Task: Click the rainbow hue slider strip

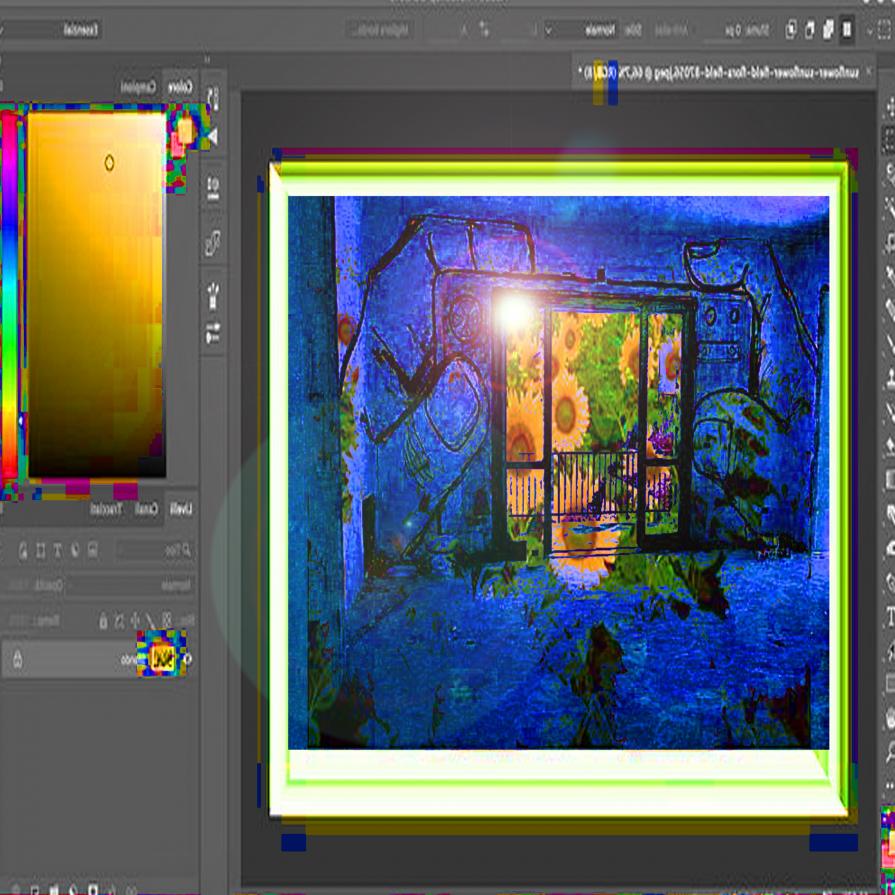Action: click(x=9, y=300)
